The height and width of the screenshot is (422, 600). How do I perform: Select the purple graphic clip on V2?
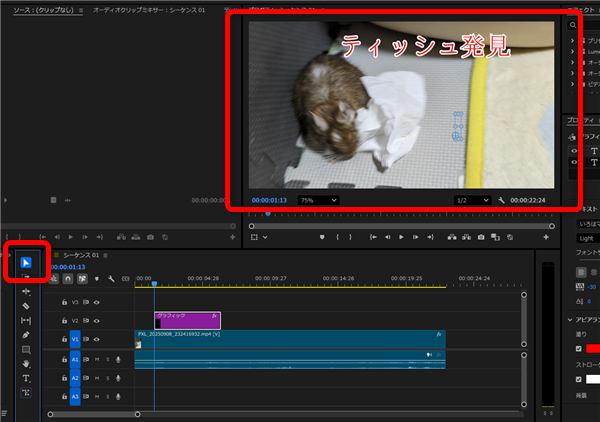pyautogui.click(x=187, y=321)
